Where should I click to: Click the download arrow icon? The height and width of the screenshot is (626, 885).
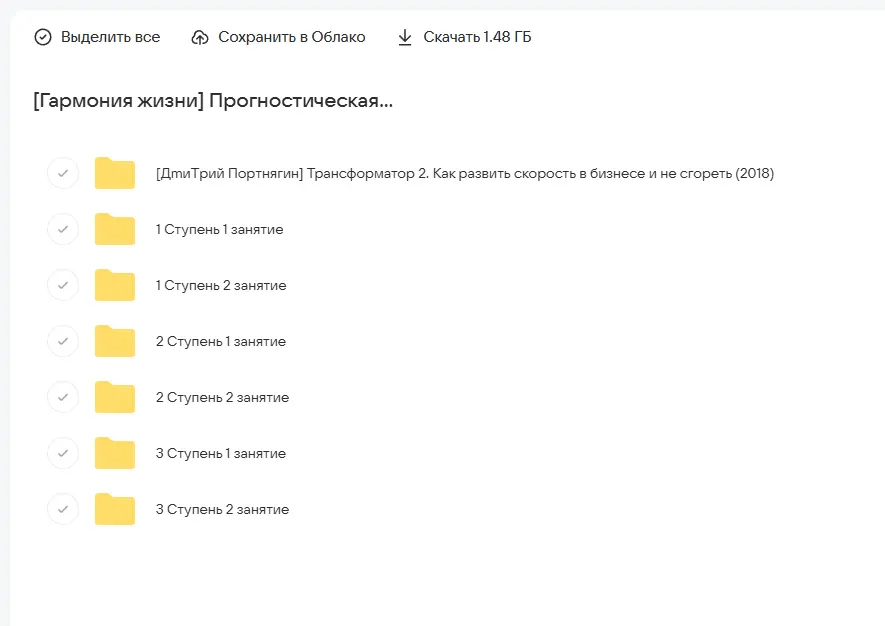(405, 37)
